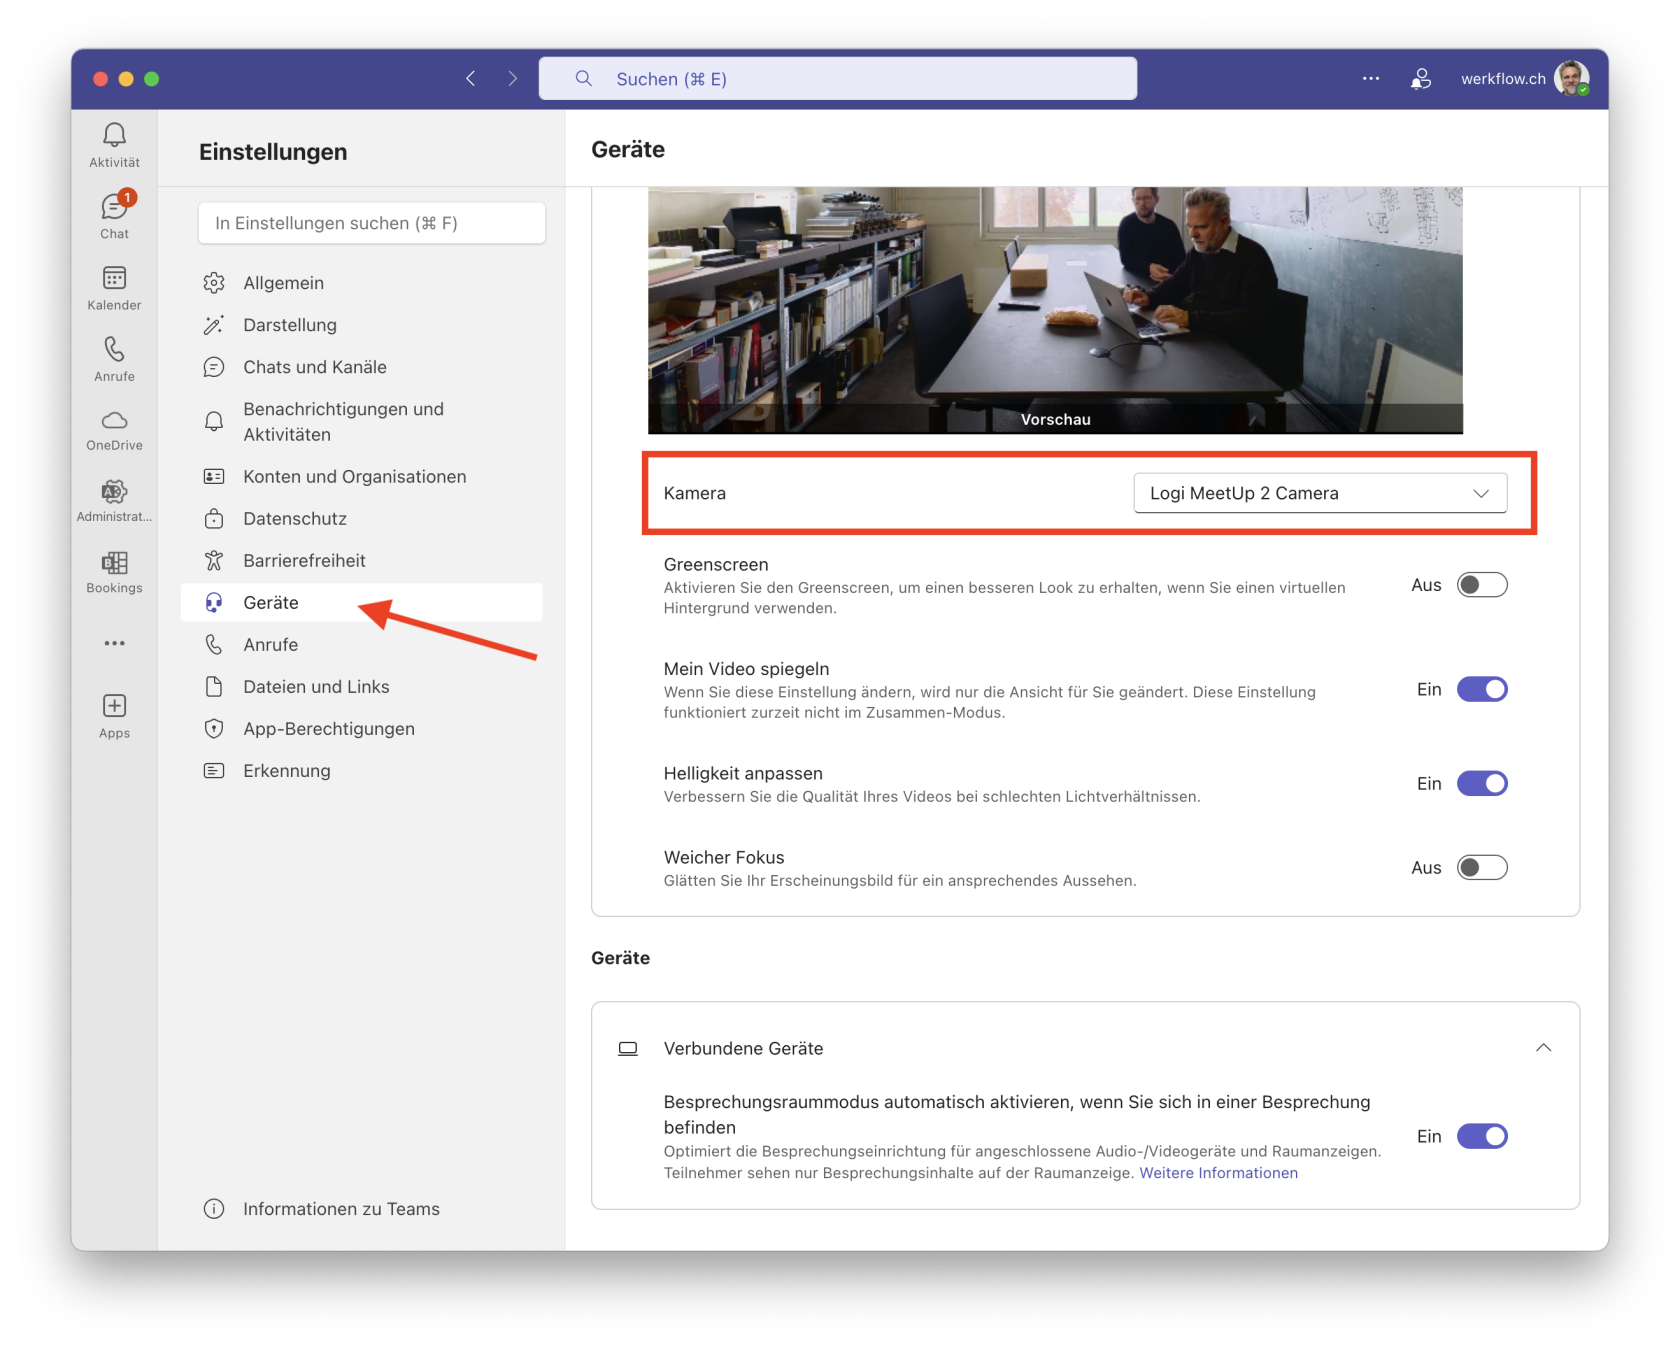The width and height of the screenshot is (1680, 1345).
Task: Click the In Einstellungen suchen field
Action: [371, 223]
